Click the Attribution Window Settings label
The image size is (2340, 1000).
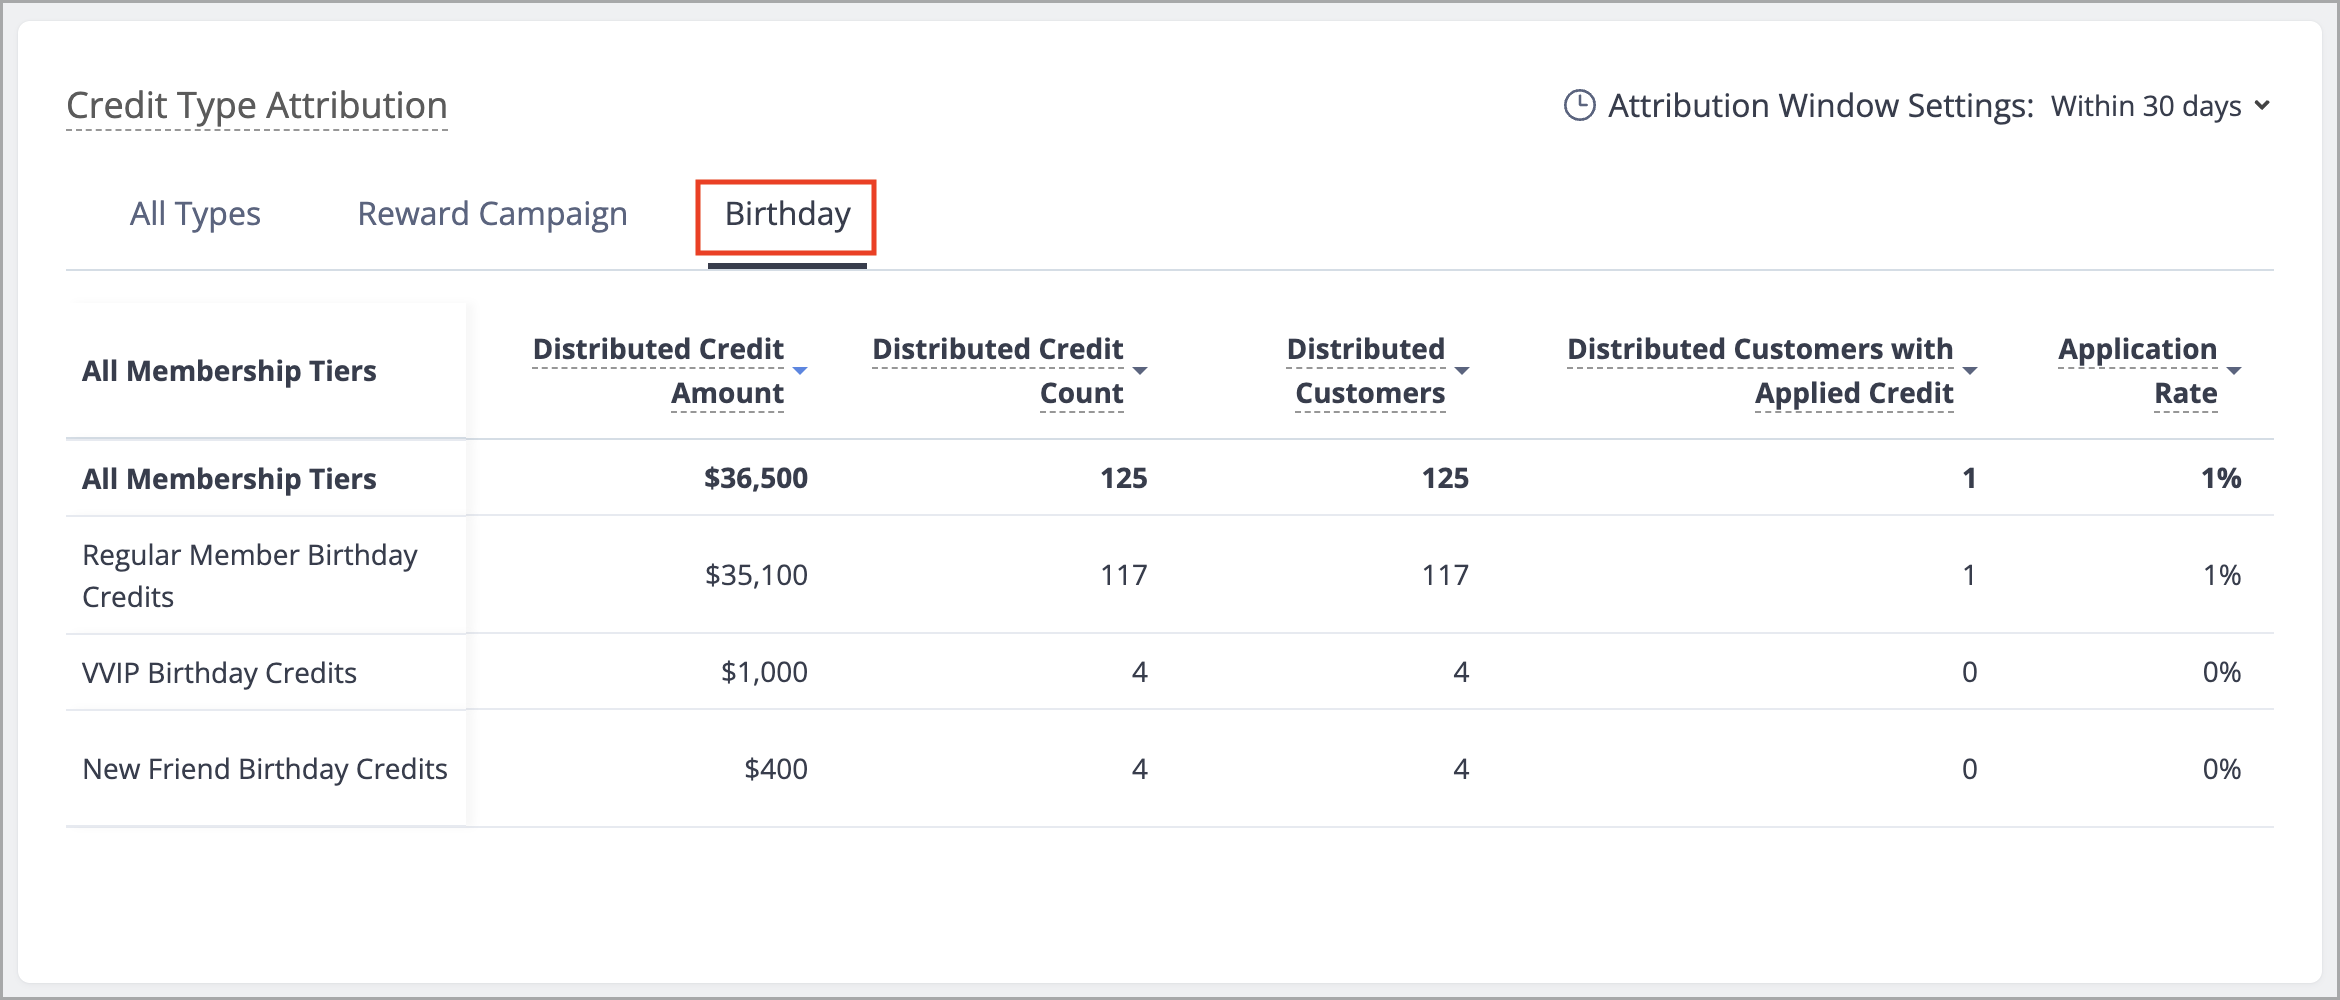click(1821, 106)
